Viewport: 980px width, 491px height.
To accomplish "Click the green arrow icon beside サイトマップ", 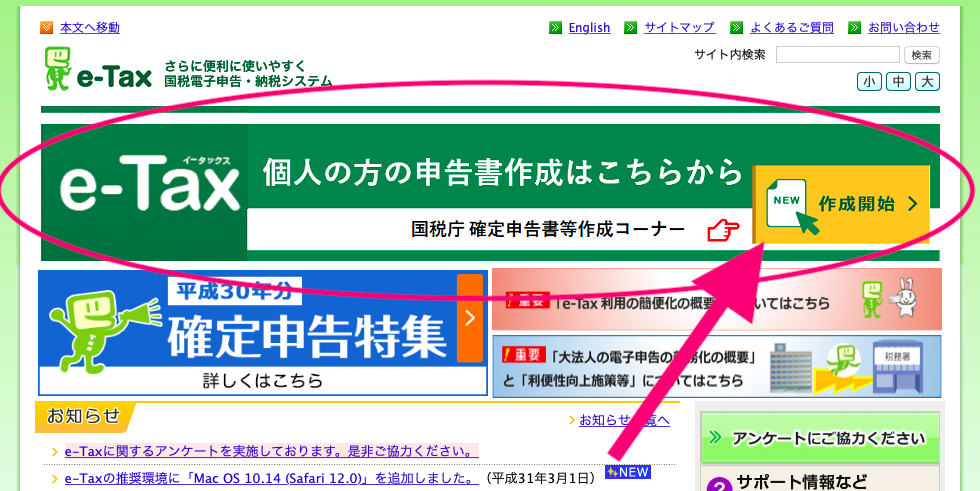I will tap(631, 27).
